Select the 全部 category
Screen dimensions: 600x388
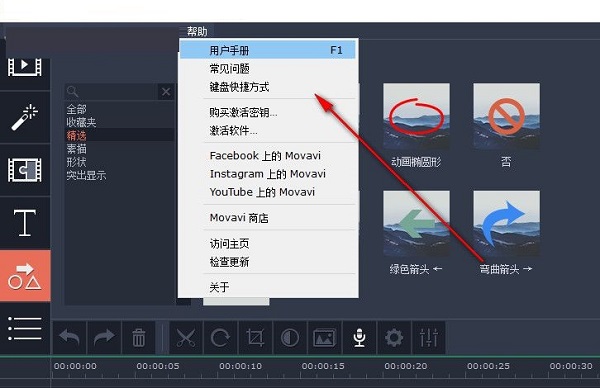pos(77,109)
